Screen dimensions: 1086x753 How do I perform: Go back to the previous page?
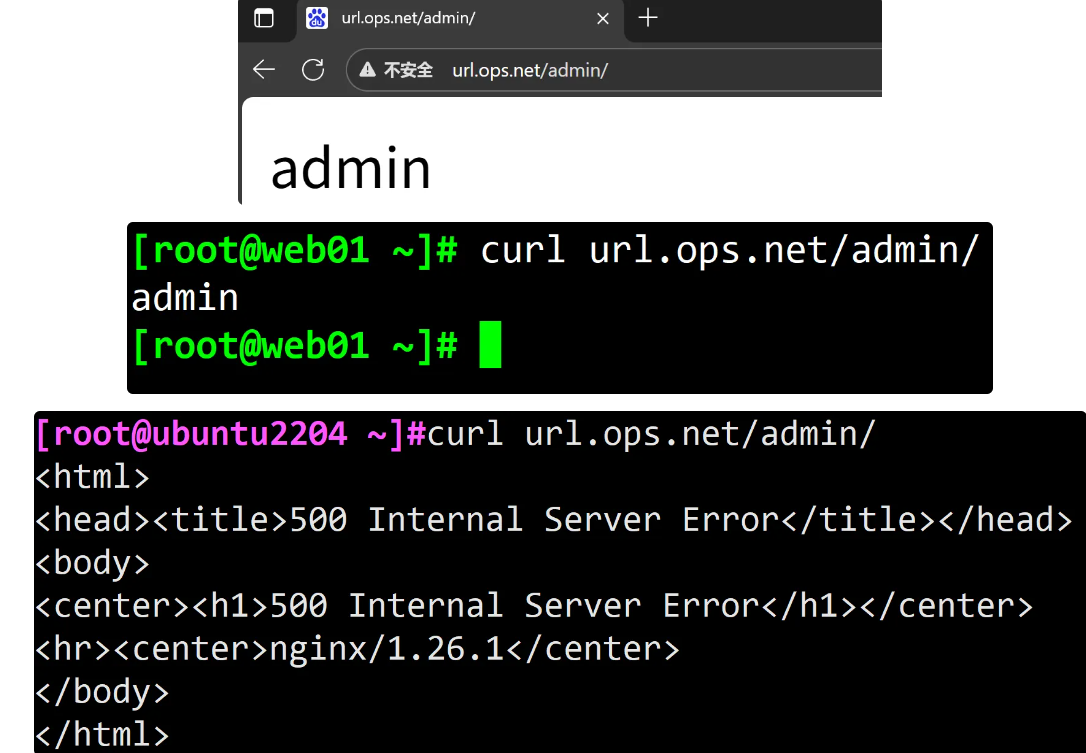pos(264,69)
